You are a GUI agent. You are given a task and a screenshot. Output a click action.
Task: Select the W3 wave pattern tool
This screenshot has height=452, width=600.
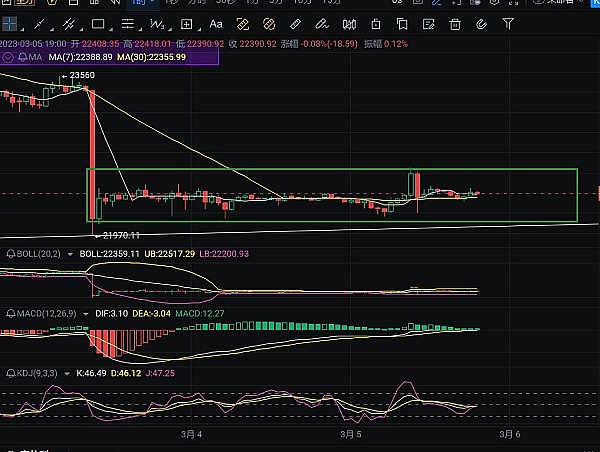coord(157,24)
